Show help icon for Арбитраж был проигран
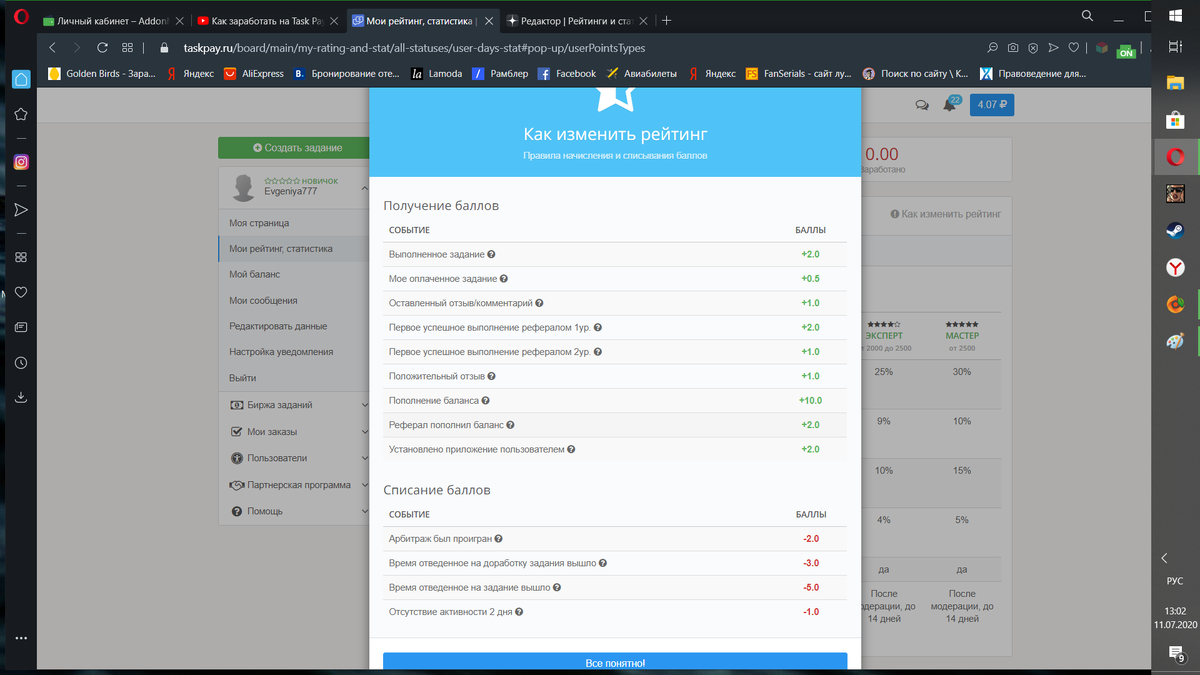1200x675 pixels. click(x=498, y=539)
